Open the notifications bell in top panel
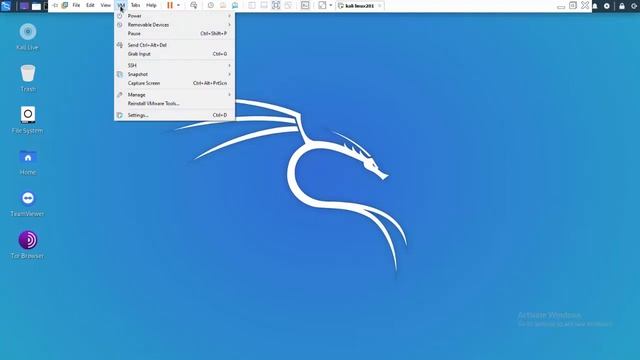This screenshot has width=640, height=360. (595, 6)
